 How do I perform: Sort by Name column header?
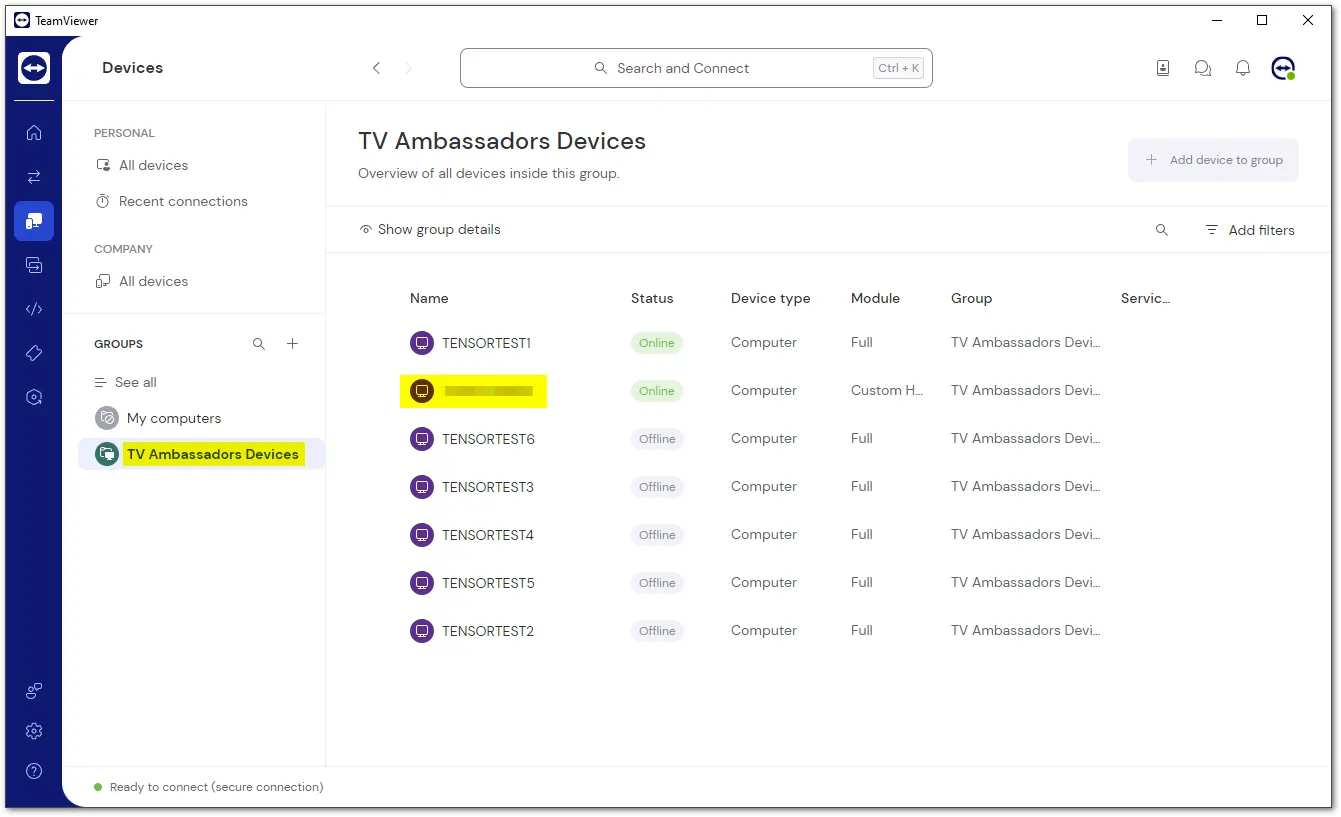(429, 298)
